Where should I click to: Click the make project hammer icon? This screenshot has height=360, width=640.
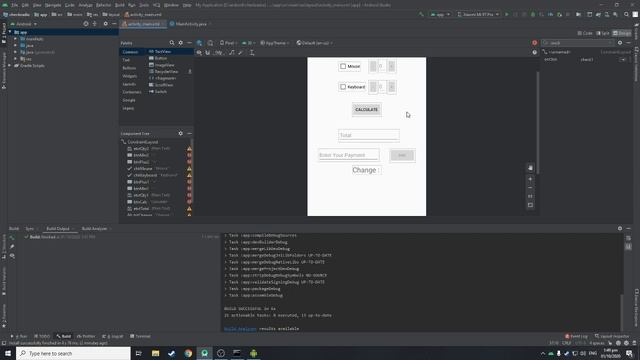click(x=421, y=14)
